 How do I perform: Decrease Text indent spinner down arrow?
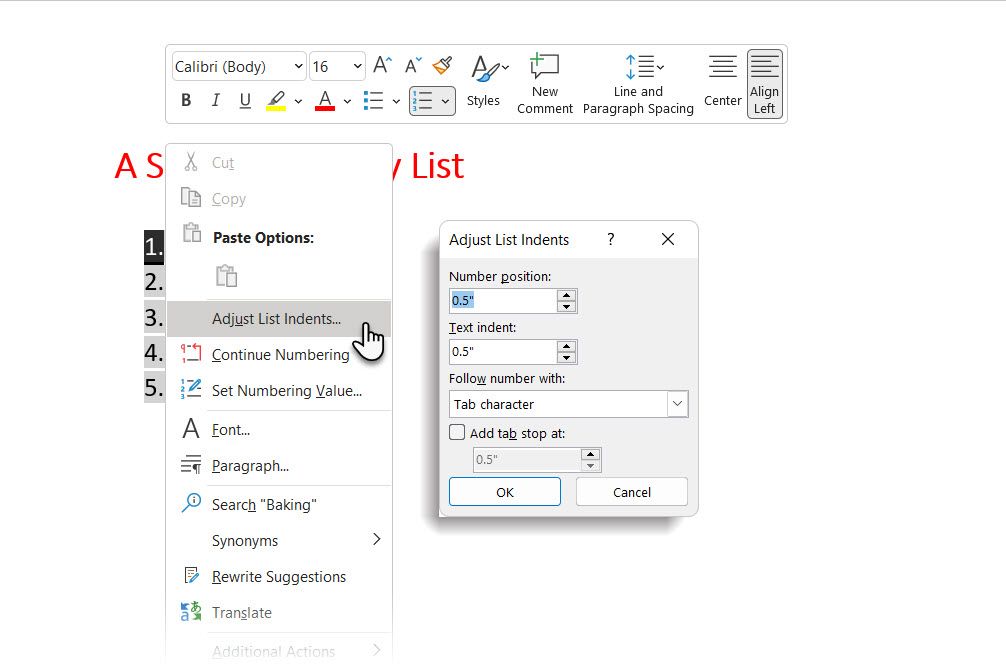pos(567,358)
